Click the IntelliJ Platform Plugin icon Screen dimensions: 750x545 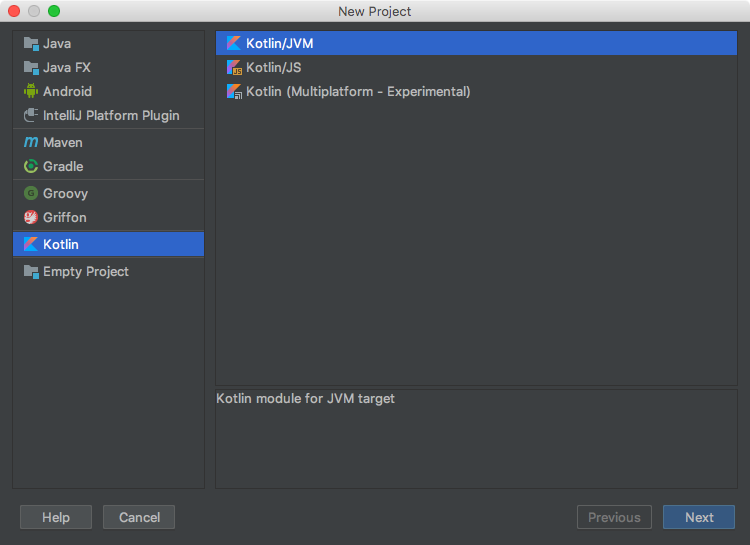tap(31, 115)
